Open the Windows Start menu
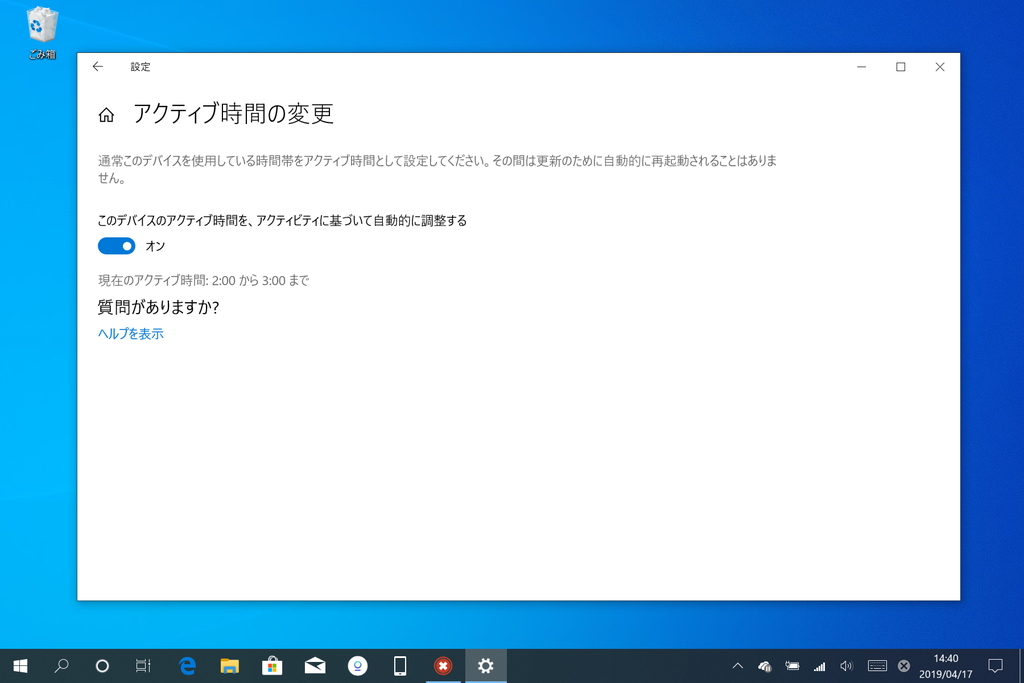This screenshot has height=683, width=1024. [20, 665]
